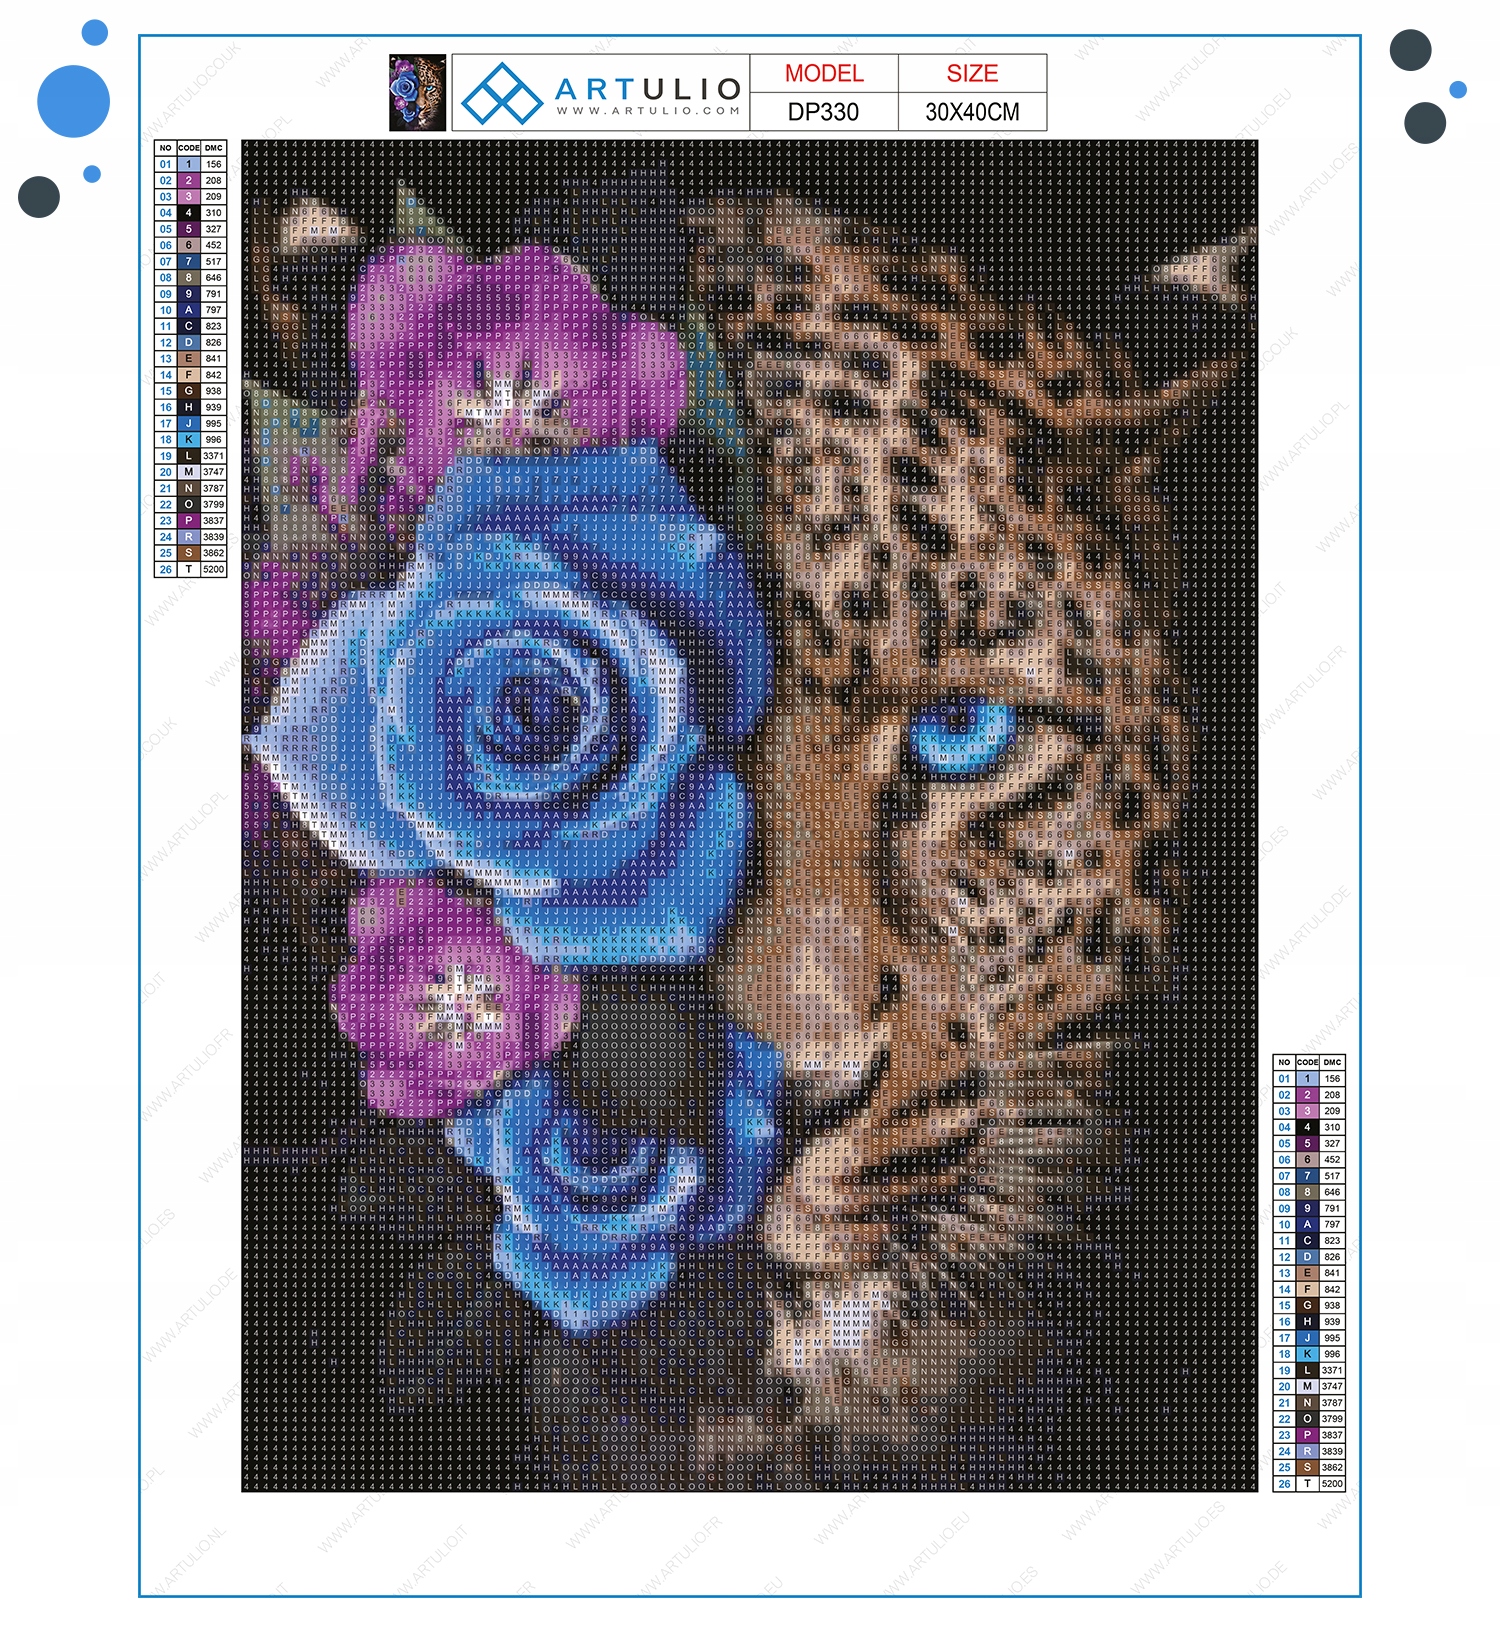Select the MODEL header cell

coord(824,74)
